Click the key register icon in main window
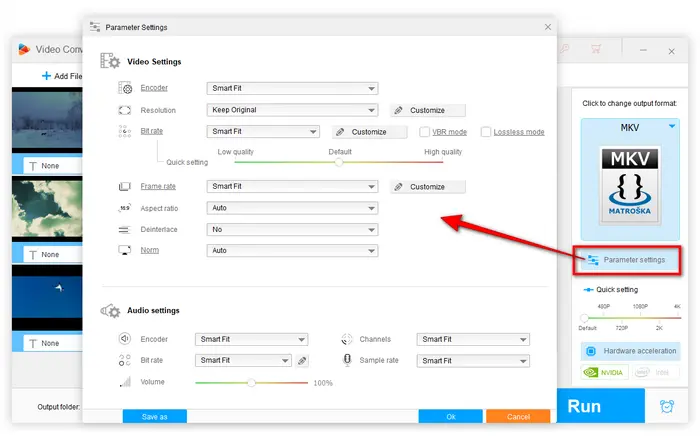 (565, 49)
